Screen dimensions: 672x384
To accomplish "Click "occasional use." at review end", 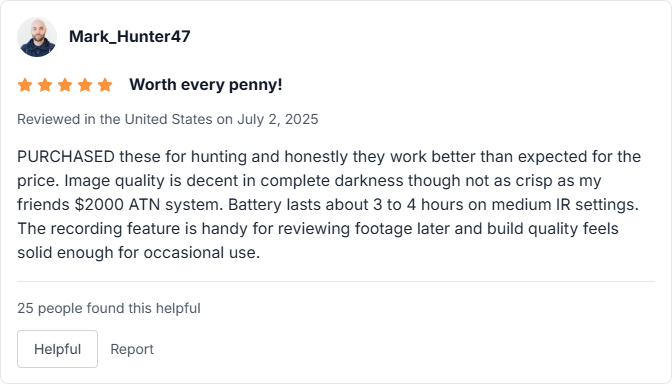I will tap(202, 253).
